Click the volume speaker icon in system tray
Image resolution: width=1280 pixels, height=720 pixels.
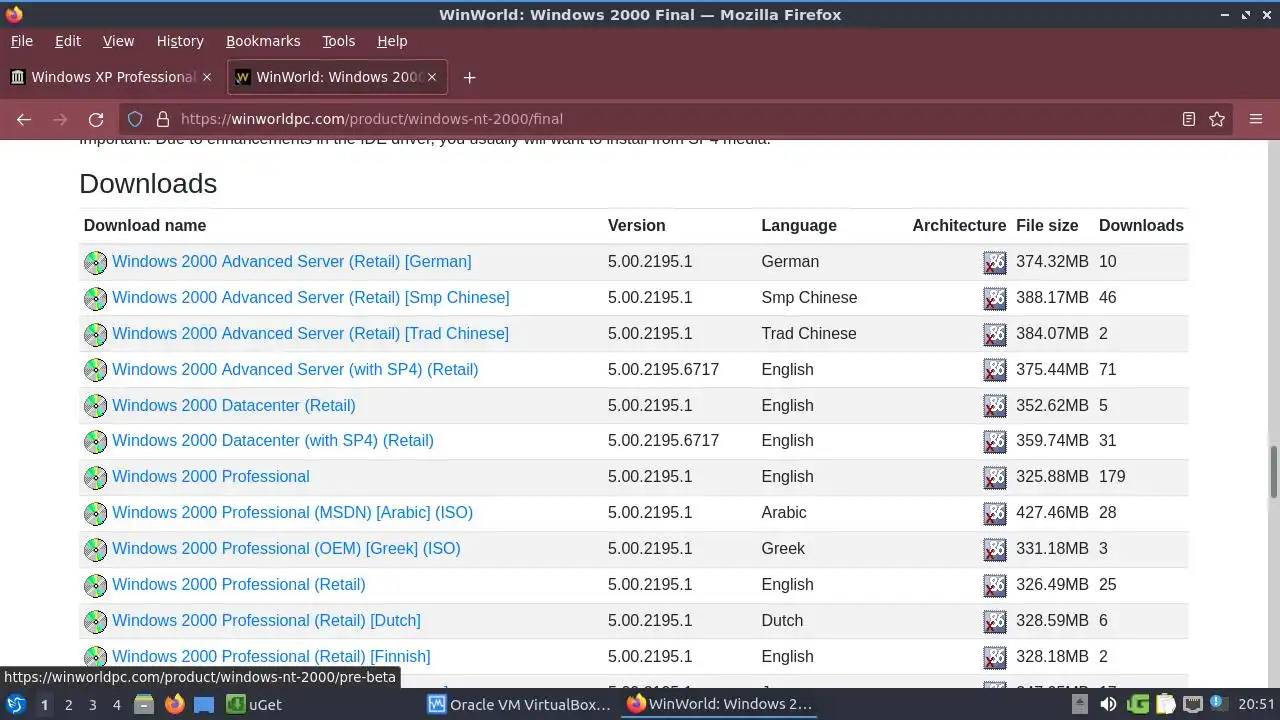[x=1108, y=704]
